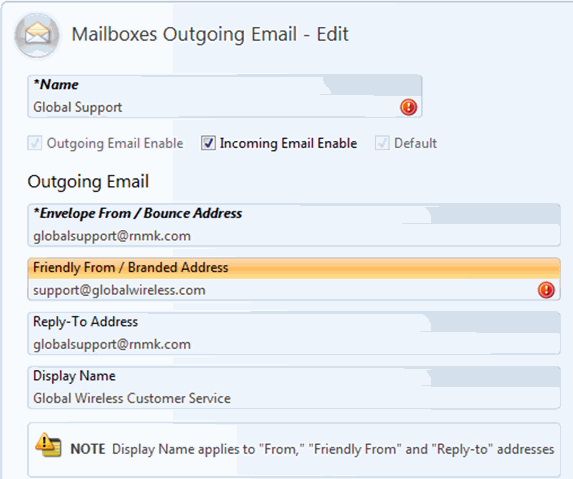Click the red error icon in Name field

(408, 107)
